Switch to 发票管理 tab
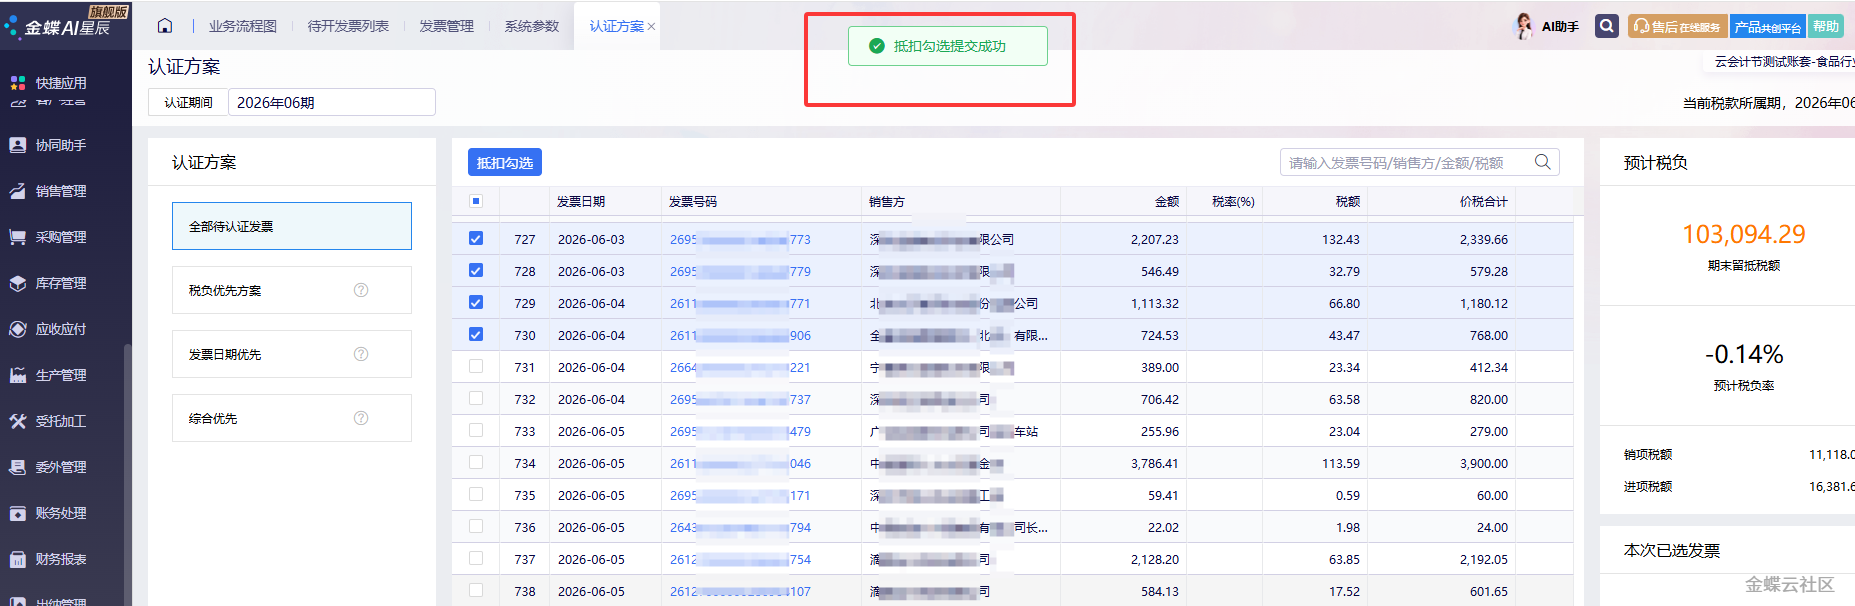1855x606 pixels. pyautogui.click(x=446, y=26)
